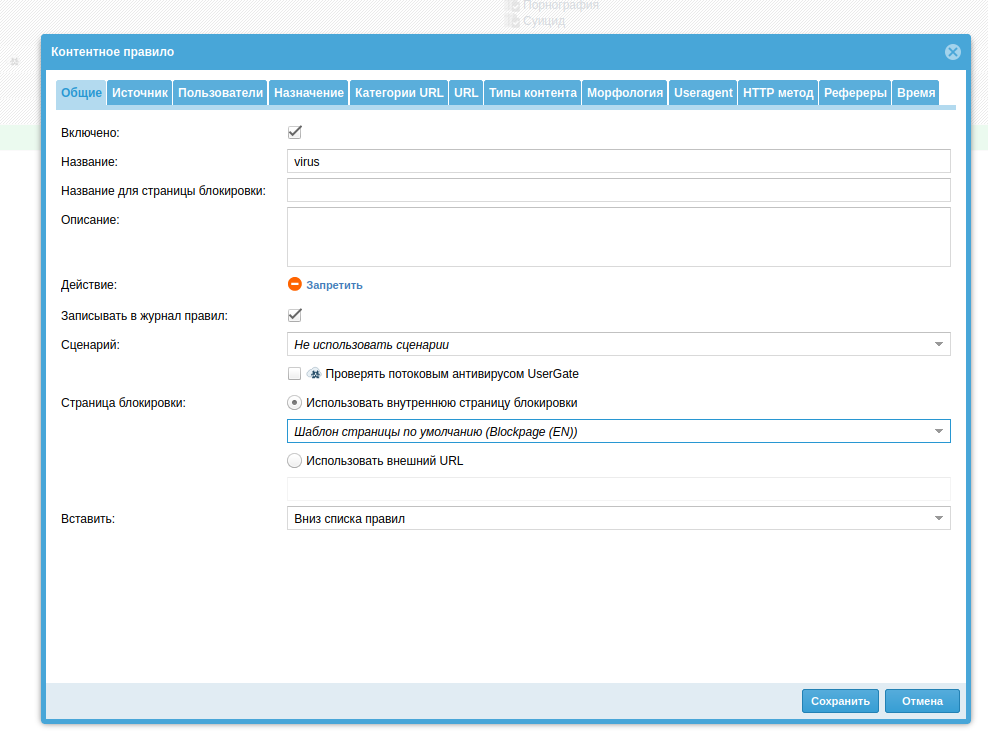Open the Сценарий dropdown
Viewport: 988px width, 749px height.
point(618,345)
